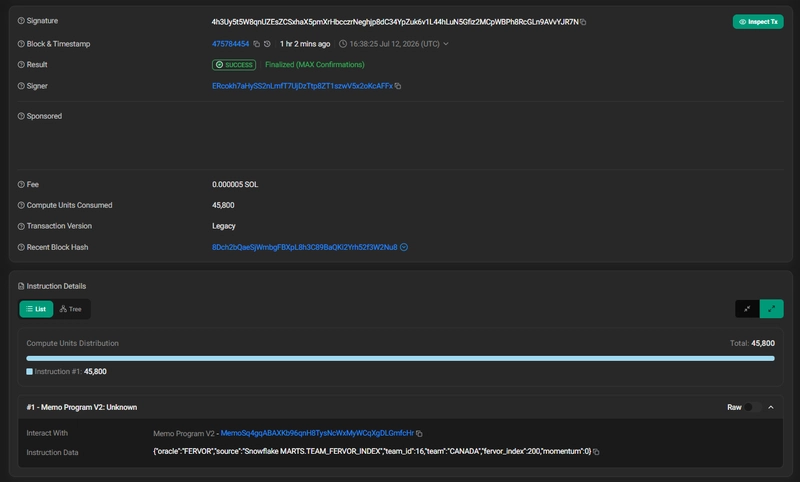Toggle the Raw switch on instruction #1
The width and height of the screenshot is (800, 482).
752,407
